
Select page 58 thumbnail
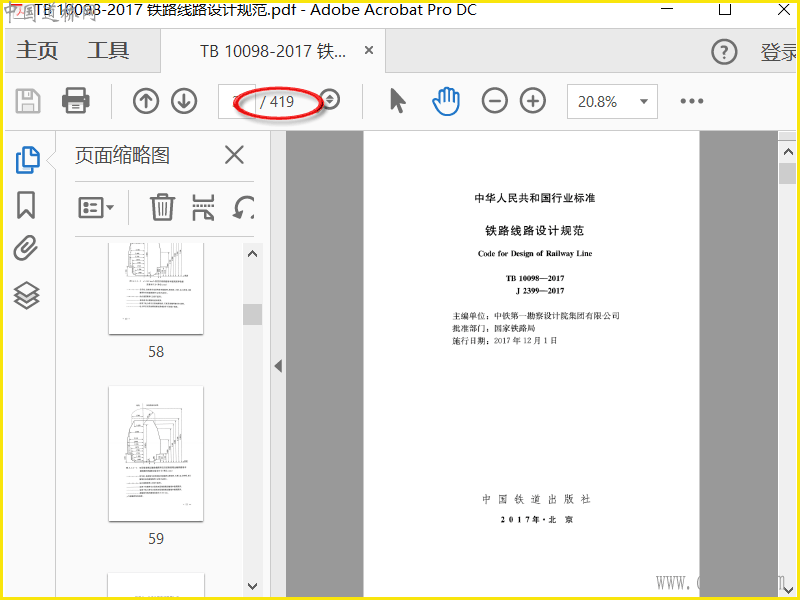coord(156,288)
